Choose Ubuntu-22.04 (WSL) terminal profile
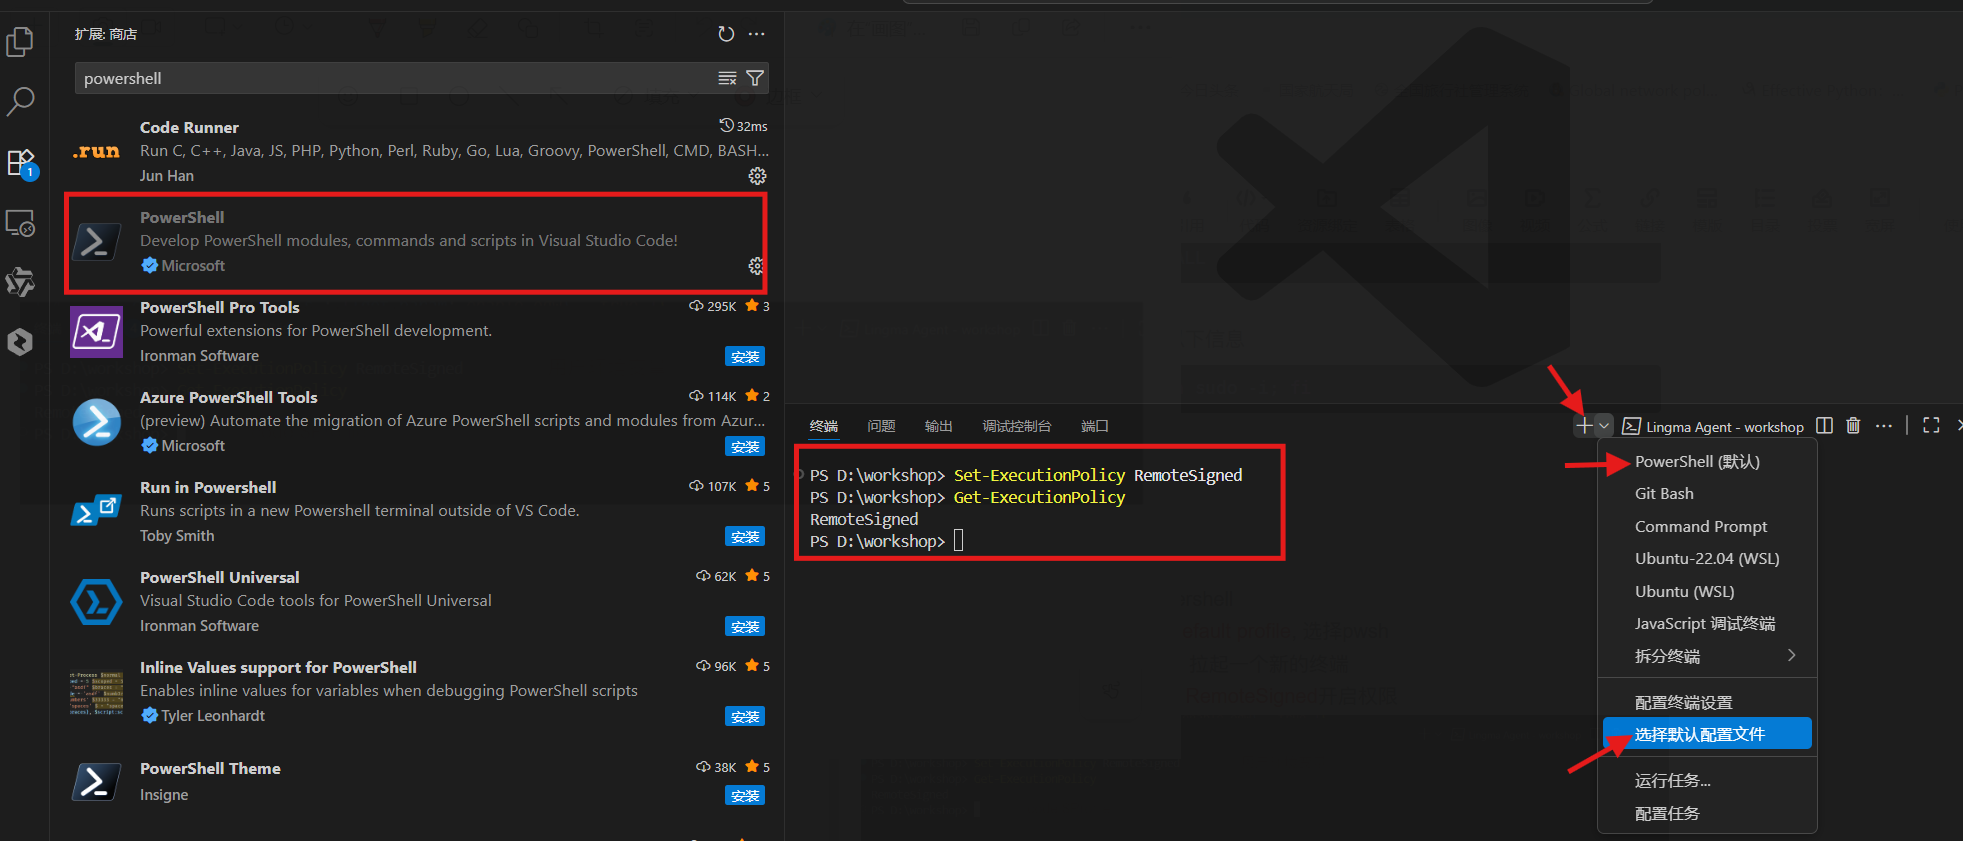1963x841 pixels. (1707, 559)
